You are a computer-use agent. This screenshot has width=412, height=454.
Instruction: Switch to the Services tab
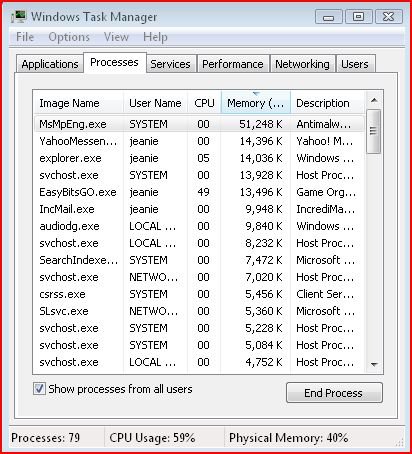(x=170, y=64)
